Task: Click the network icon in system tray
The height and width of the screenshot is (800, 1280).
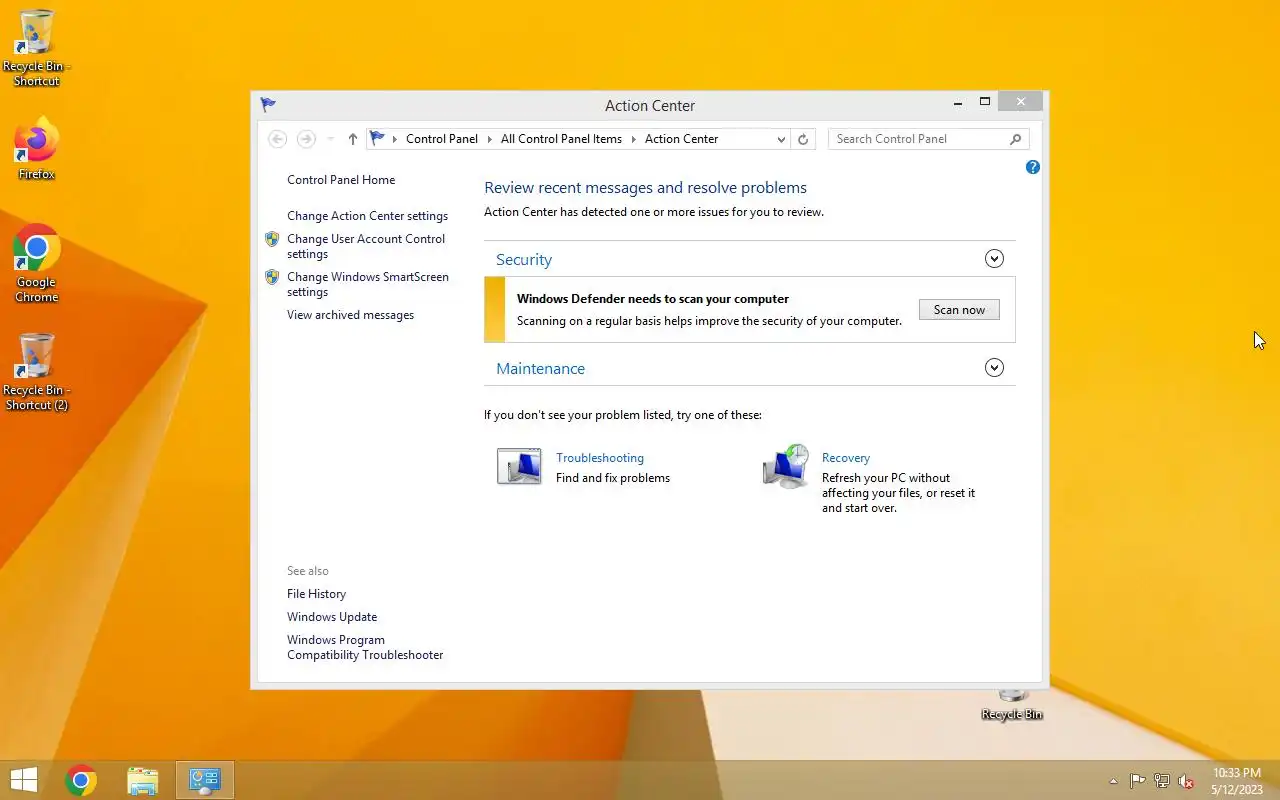Action: [1162, 781]
